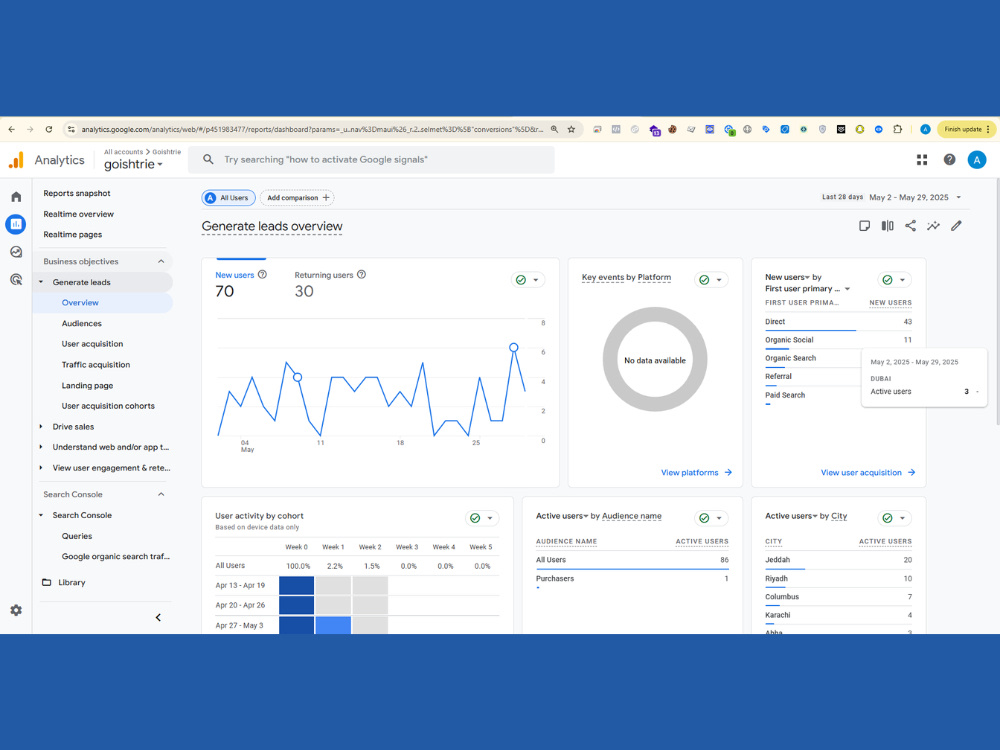Open data quality dropdown on Key events card
Viewport: 1000px width, 750px height.
tap(711, 280)
